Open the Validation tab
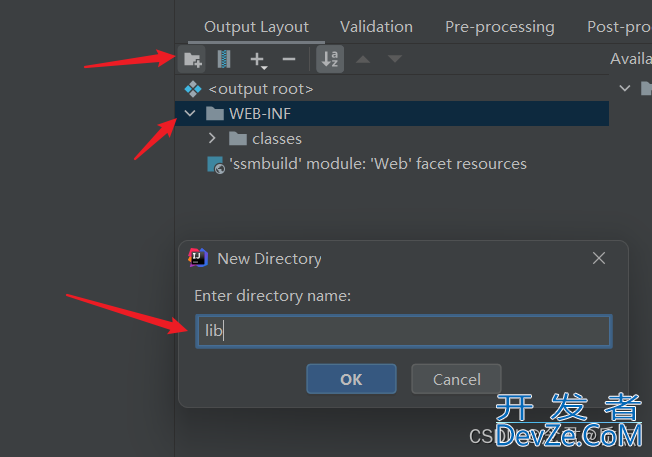 [x=376, y=27]
